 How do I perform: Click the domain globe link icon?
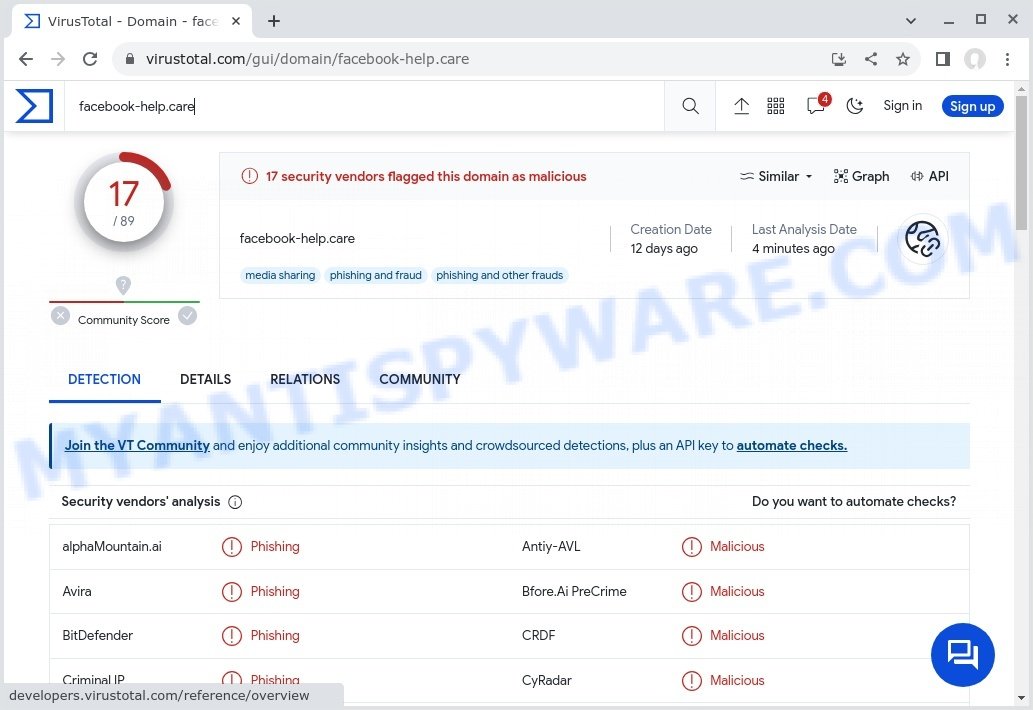(x=922, y=238)
